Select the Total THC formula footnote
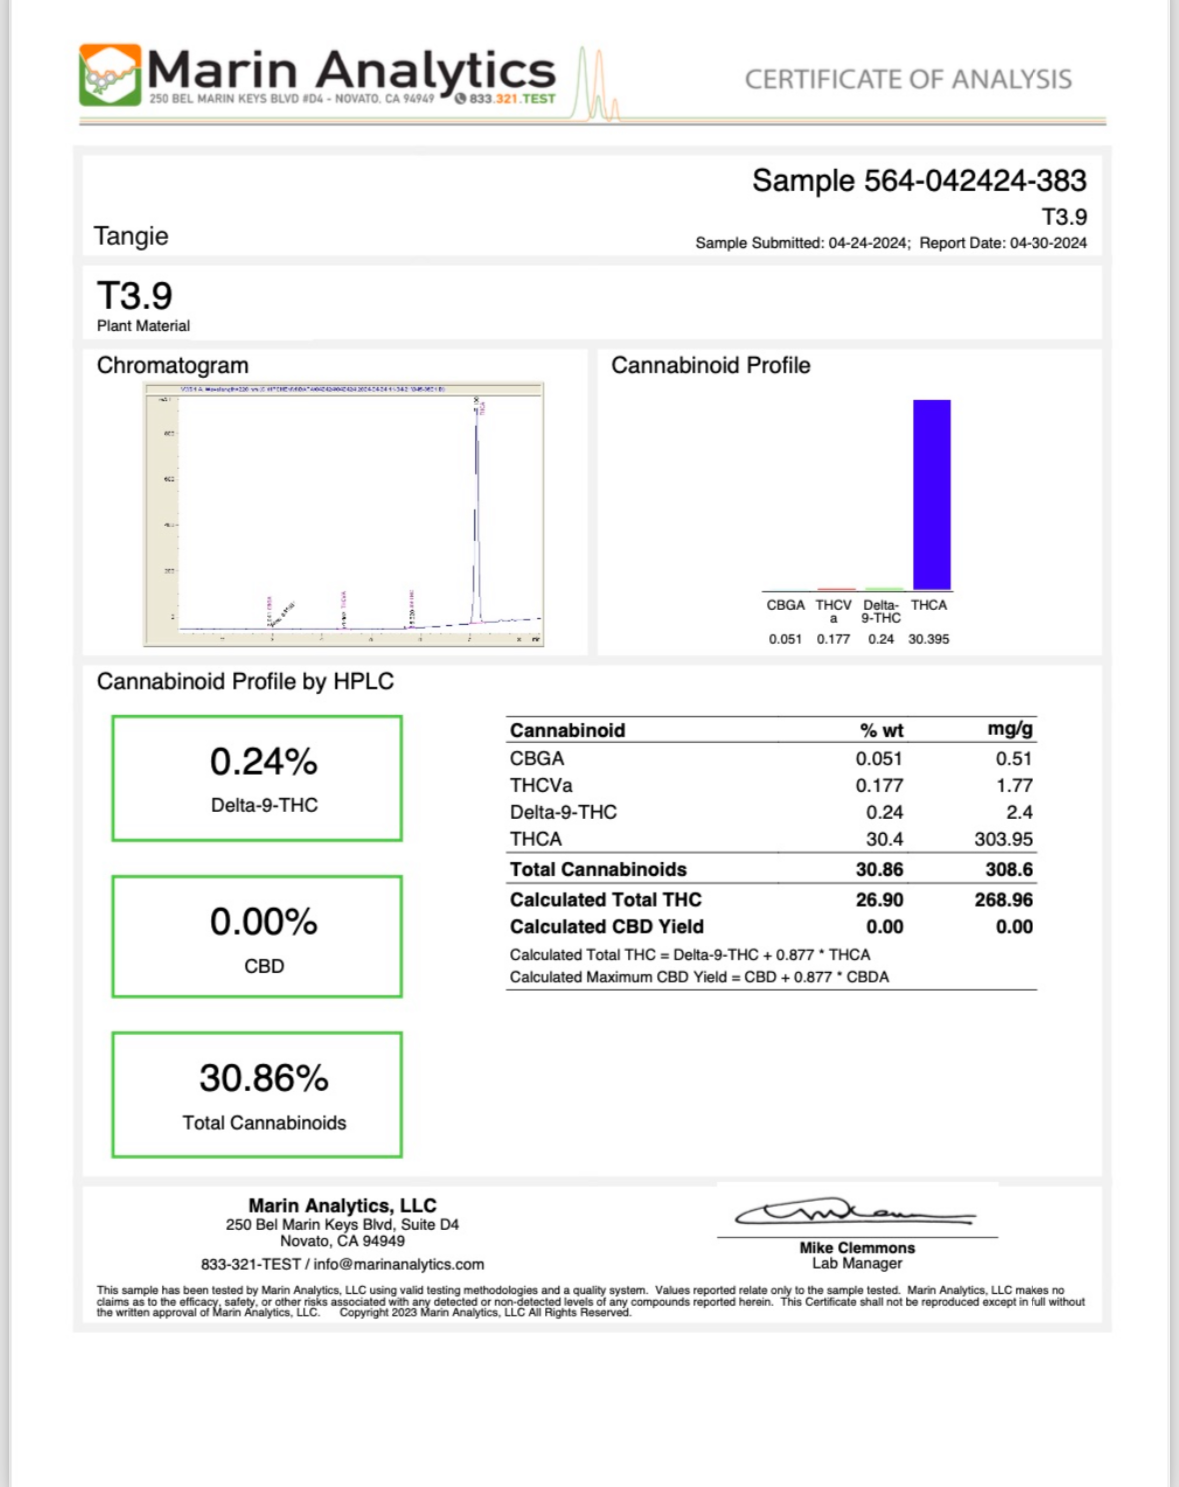This screenshot has width=1179, height=1487. 690,955
